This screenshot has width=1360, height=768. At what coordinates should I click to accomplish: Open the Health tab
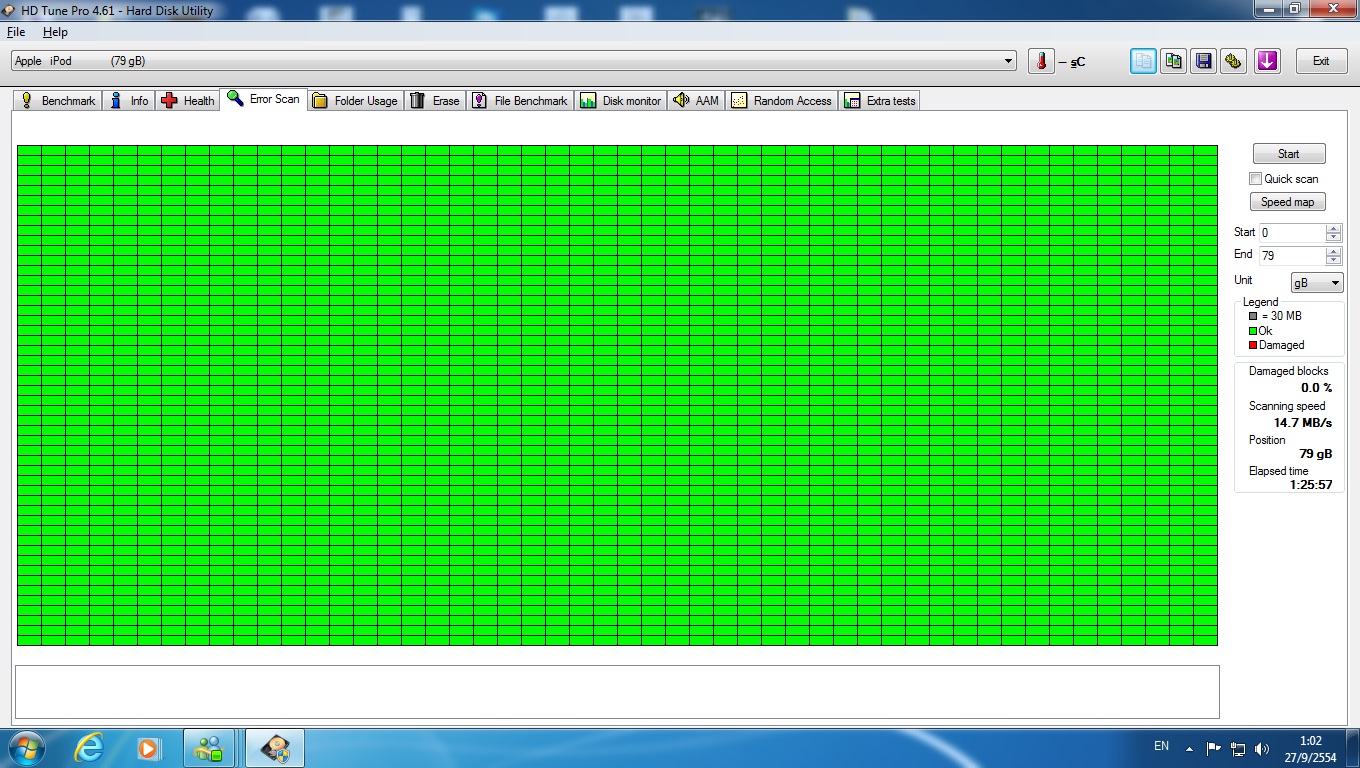(188, 101)
